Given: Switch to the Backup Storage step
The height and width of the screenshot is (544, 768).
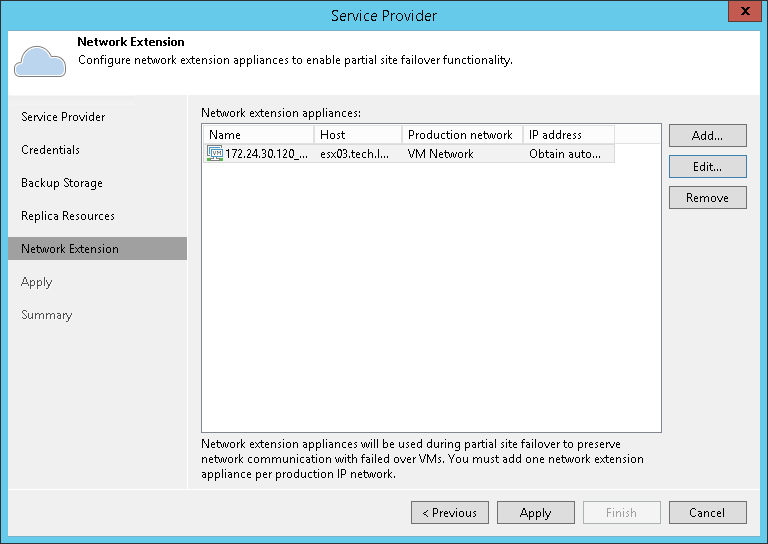Looking at the screenshot, I should pyautogui.click(x=62, y=183).
